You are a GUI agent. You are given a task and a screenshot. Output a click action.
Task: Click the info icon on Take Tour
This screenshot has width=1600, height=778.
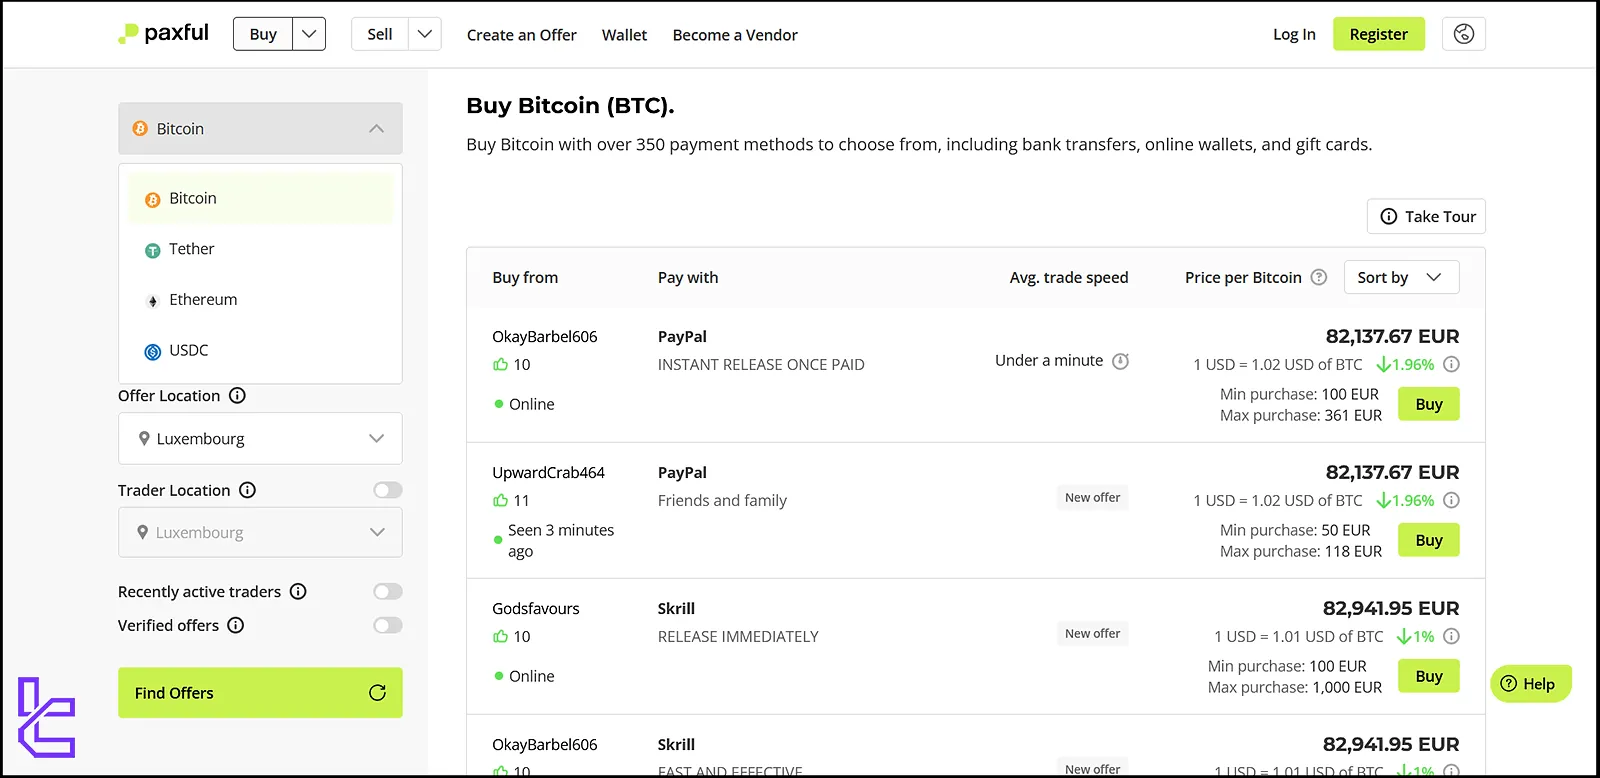point(1389,216)
